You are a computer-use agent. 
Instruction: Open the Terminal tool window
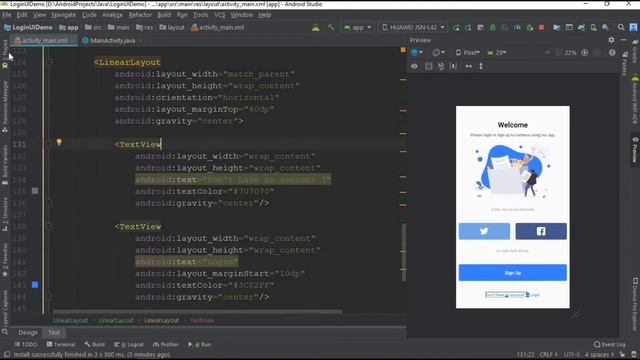[x=61, y=344]
